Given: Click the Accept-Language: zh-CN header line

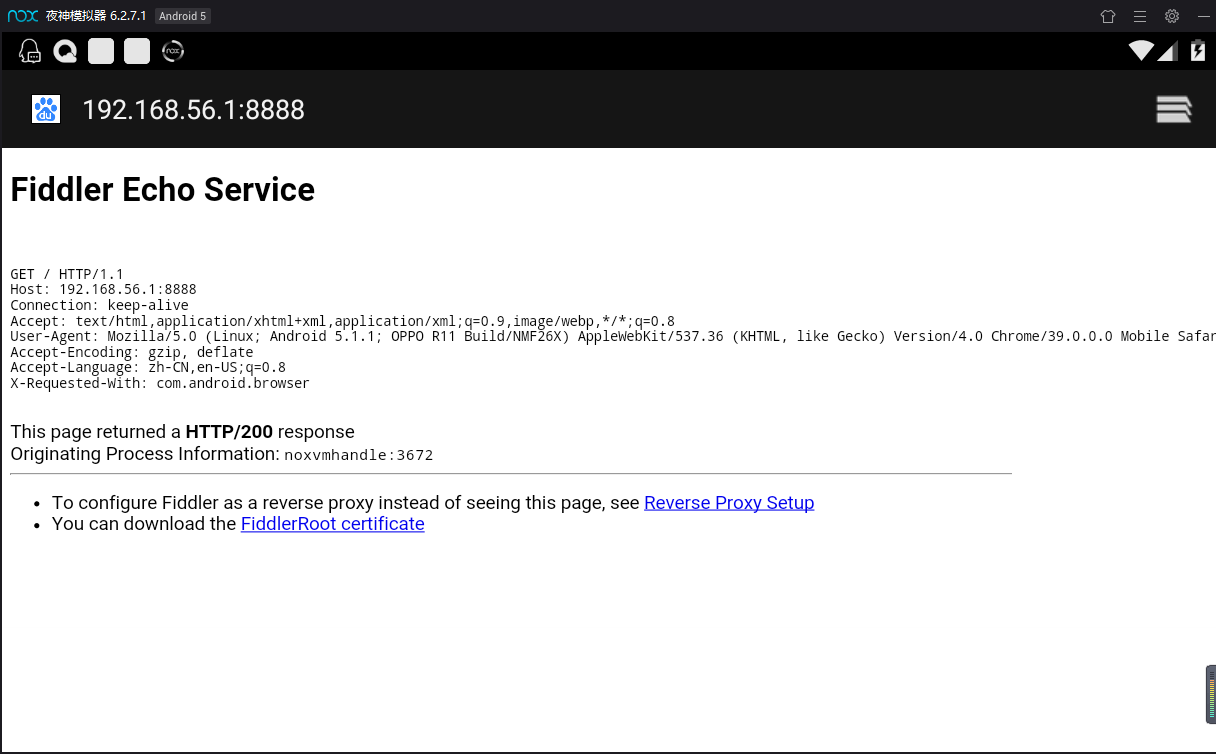Looking at the screenshot, I should click(x=148, y=367).
